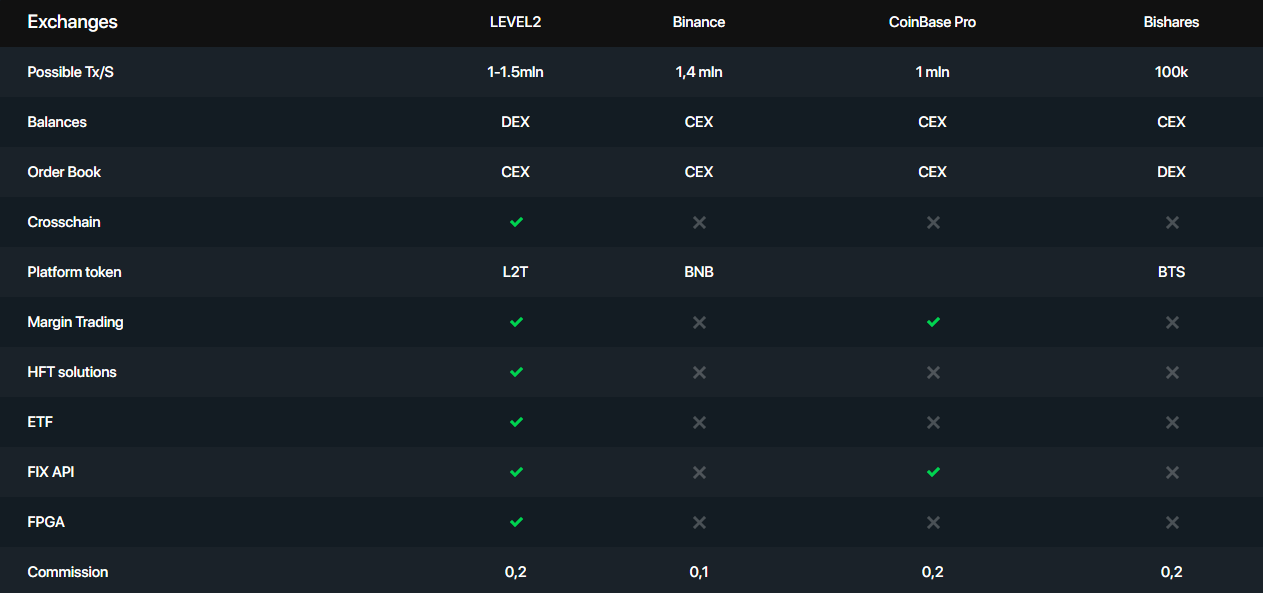Select the CoinBase Pro column header
1263x593 pixels.
[x=933, y=22]
